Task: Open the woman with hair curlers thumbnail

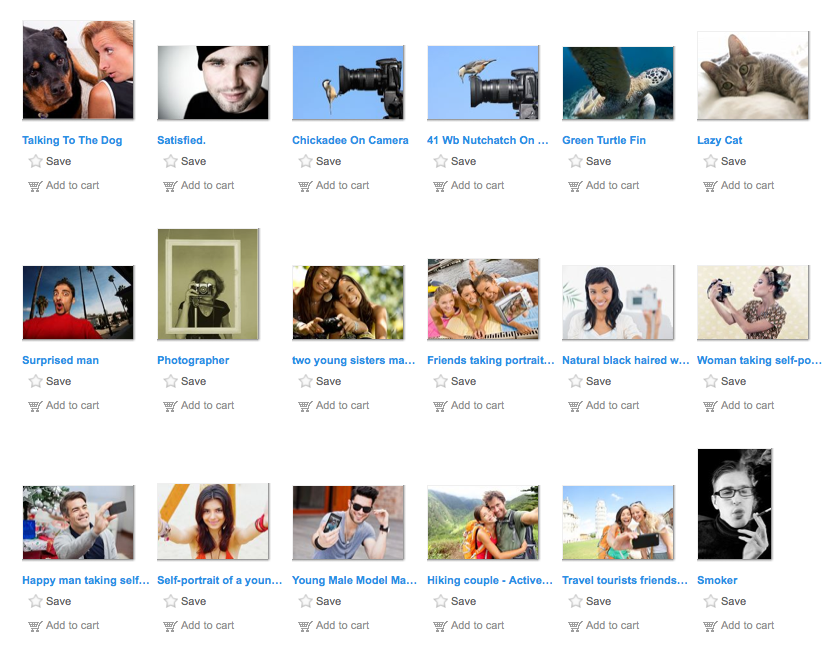Action: pos(753,302)
